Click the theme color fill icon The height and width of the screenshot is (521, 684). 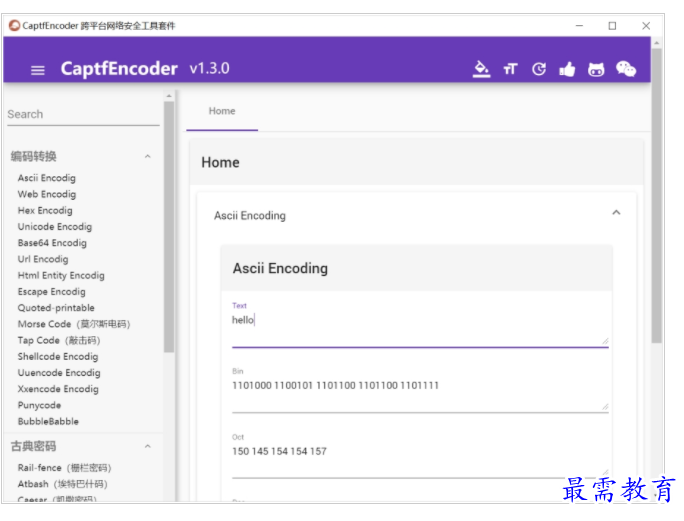click(x=481, y=69)
